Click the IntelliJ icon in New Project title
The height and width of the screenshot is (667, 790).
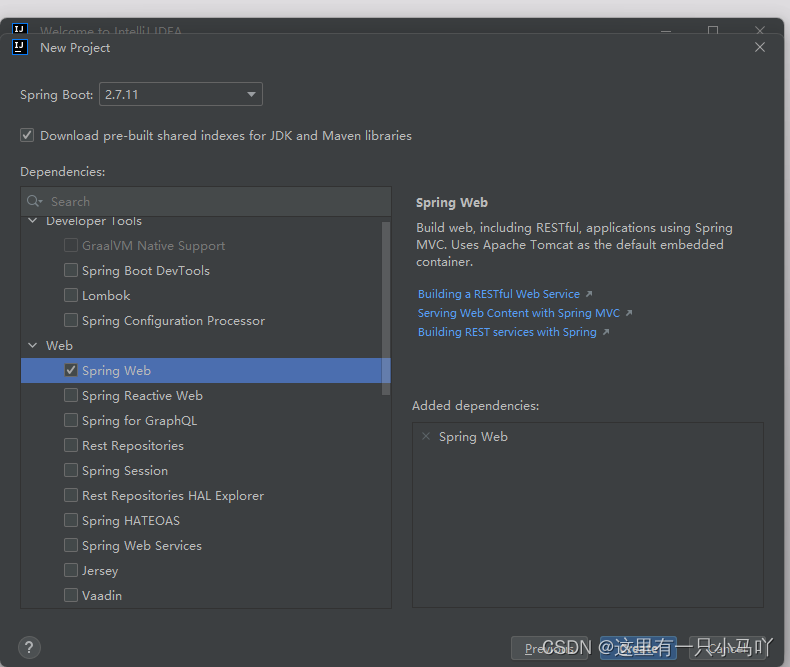pos(20,47)
